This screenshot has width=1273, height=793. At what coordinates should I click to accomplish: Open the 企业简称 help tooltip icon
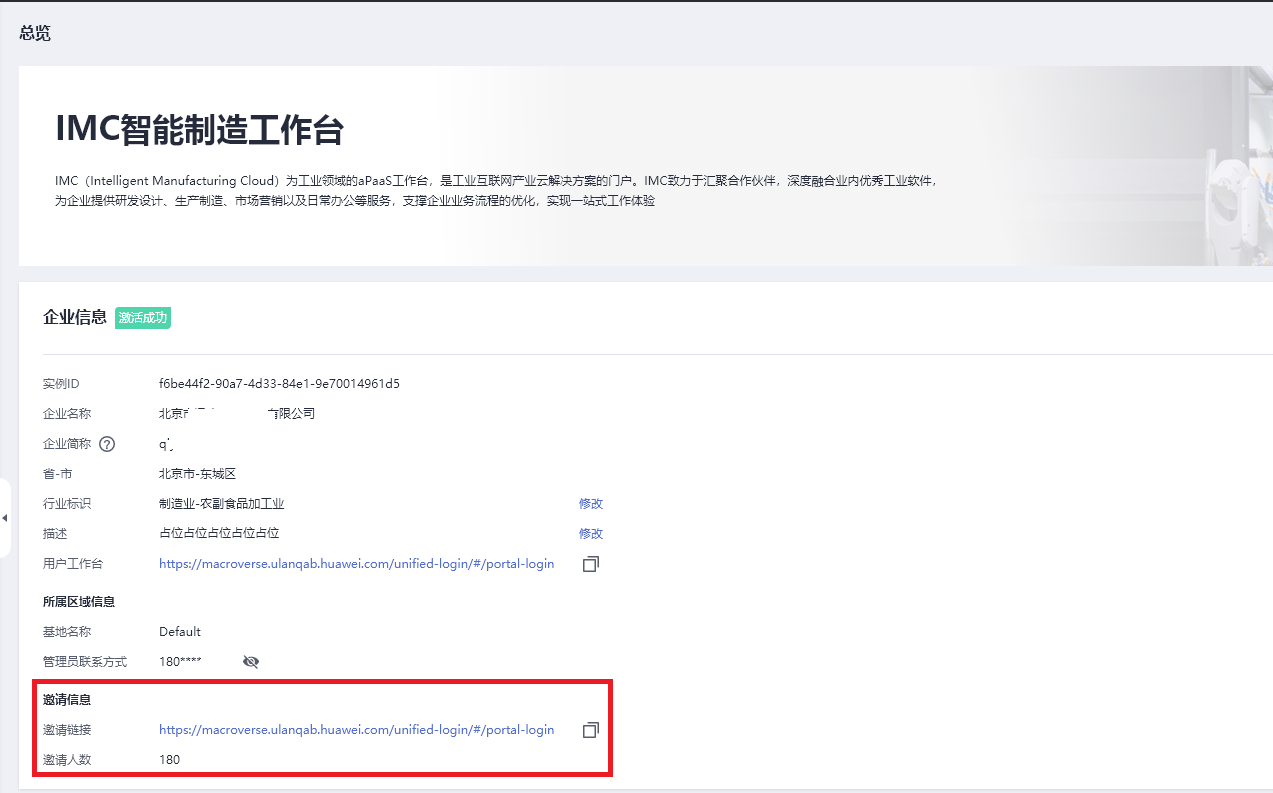(x=107, y=444)
